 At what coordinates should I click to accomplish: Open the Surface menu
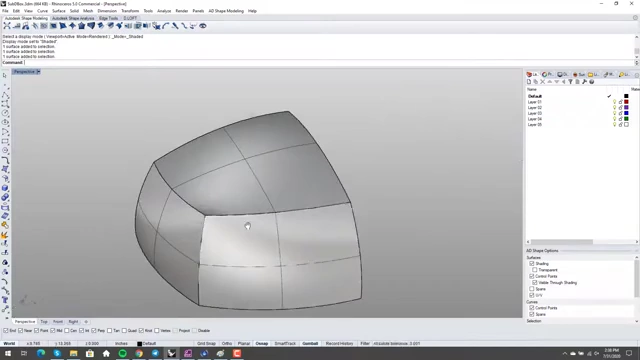59,11
